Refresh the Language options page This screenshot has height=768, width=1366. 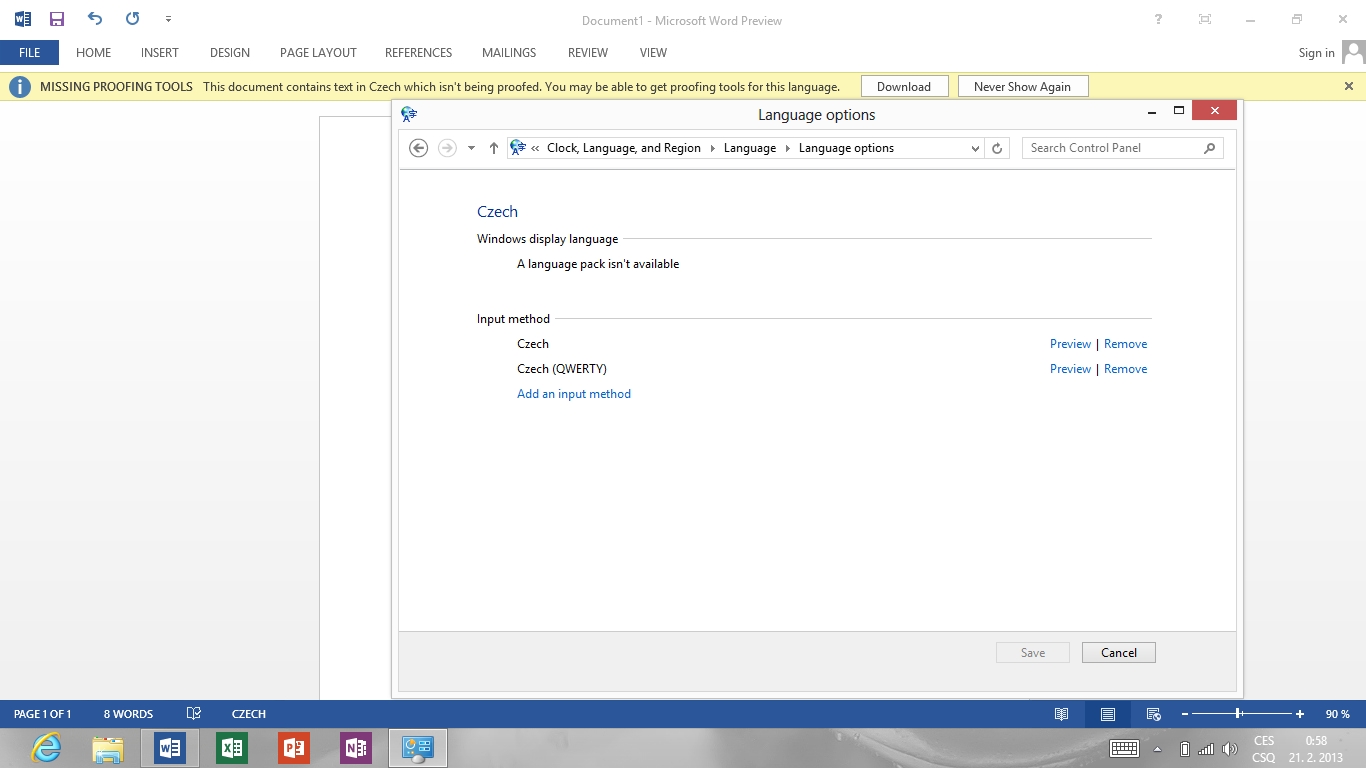996,148
